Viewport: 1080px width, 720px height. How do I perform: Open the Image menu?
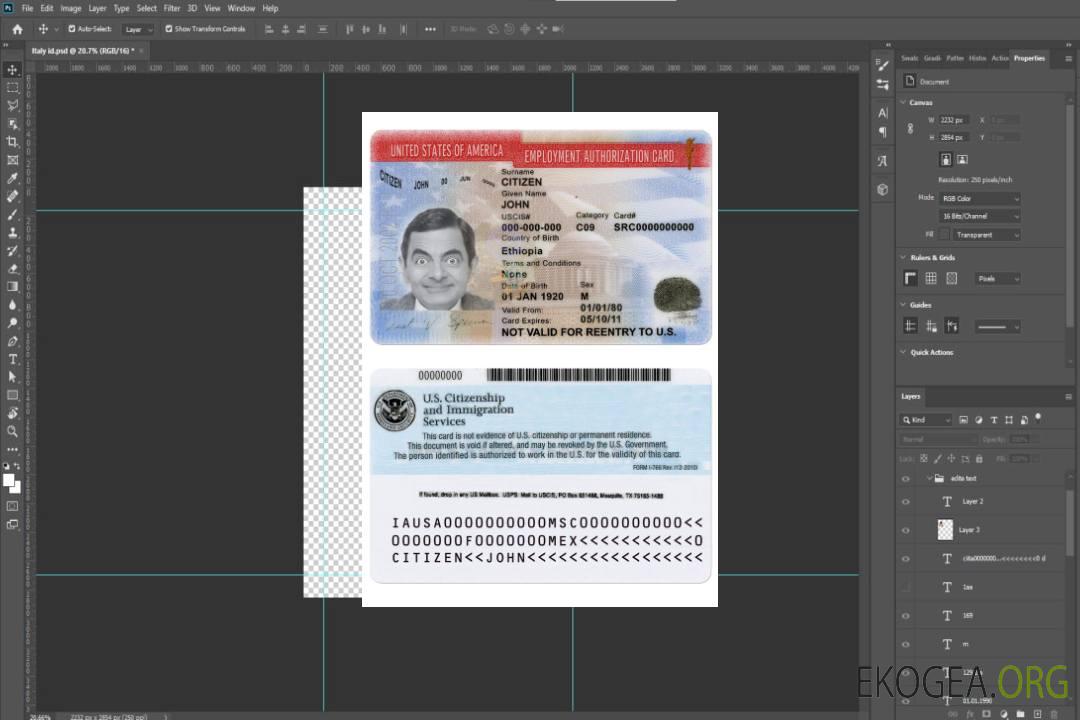tap(70, 8)
